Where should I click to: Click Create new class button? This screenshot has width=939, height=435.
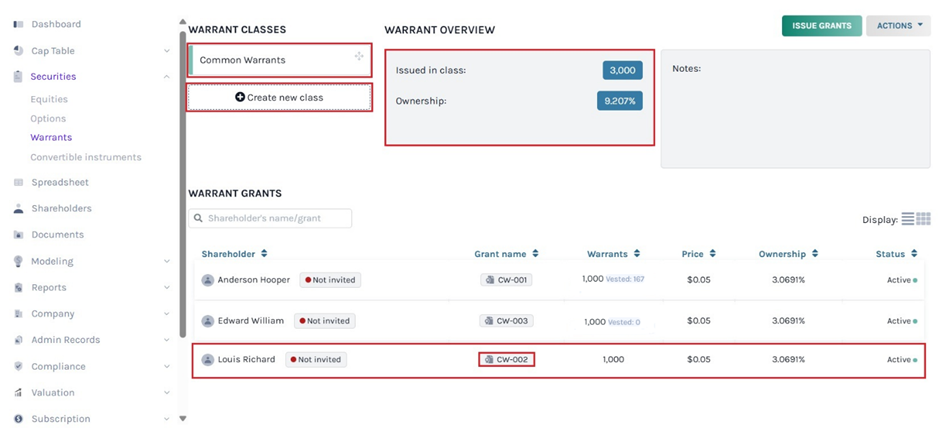point(279,97)
